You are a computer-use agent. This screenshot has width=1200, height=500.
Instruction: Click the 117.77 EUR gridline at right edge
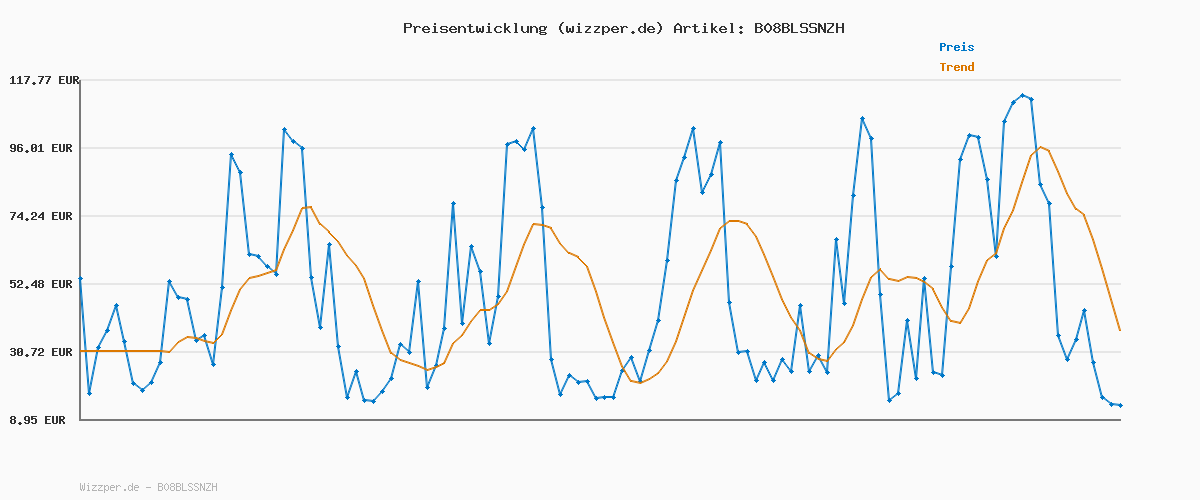click(1118, 80)
